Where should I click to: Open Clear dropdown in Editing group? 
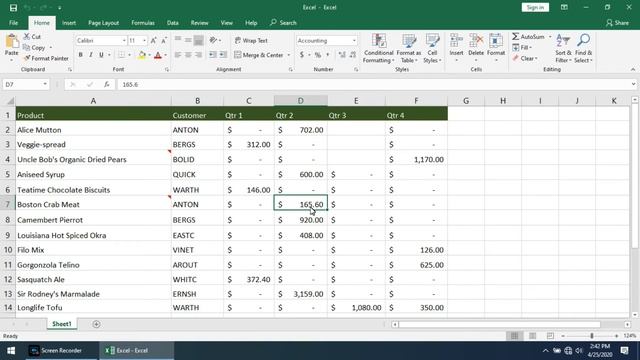pyautogui.click(x=525, y=58)
